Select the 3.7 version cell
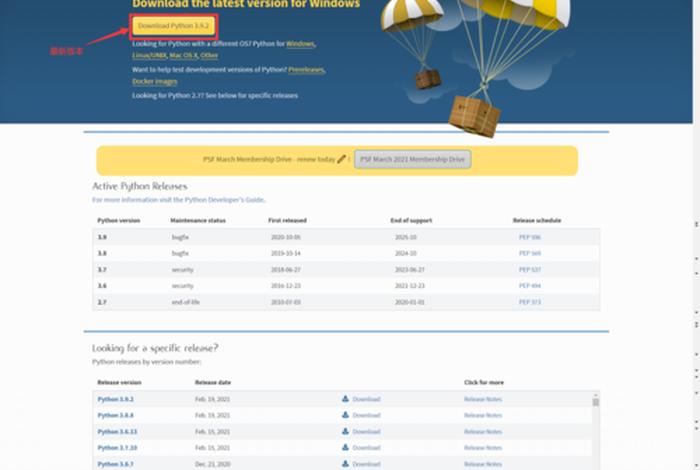Screen dimensions: 700x470 pyautogui.click(x=102, y=270)
